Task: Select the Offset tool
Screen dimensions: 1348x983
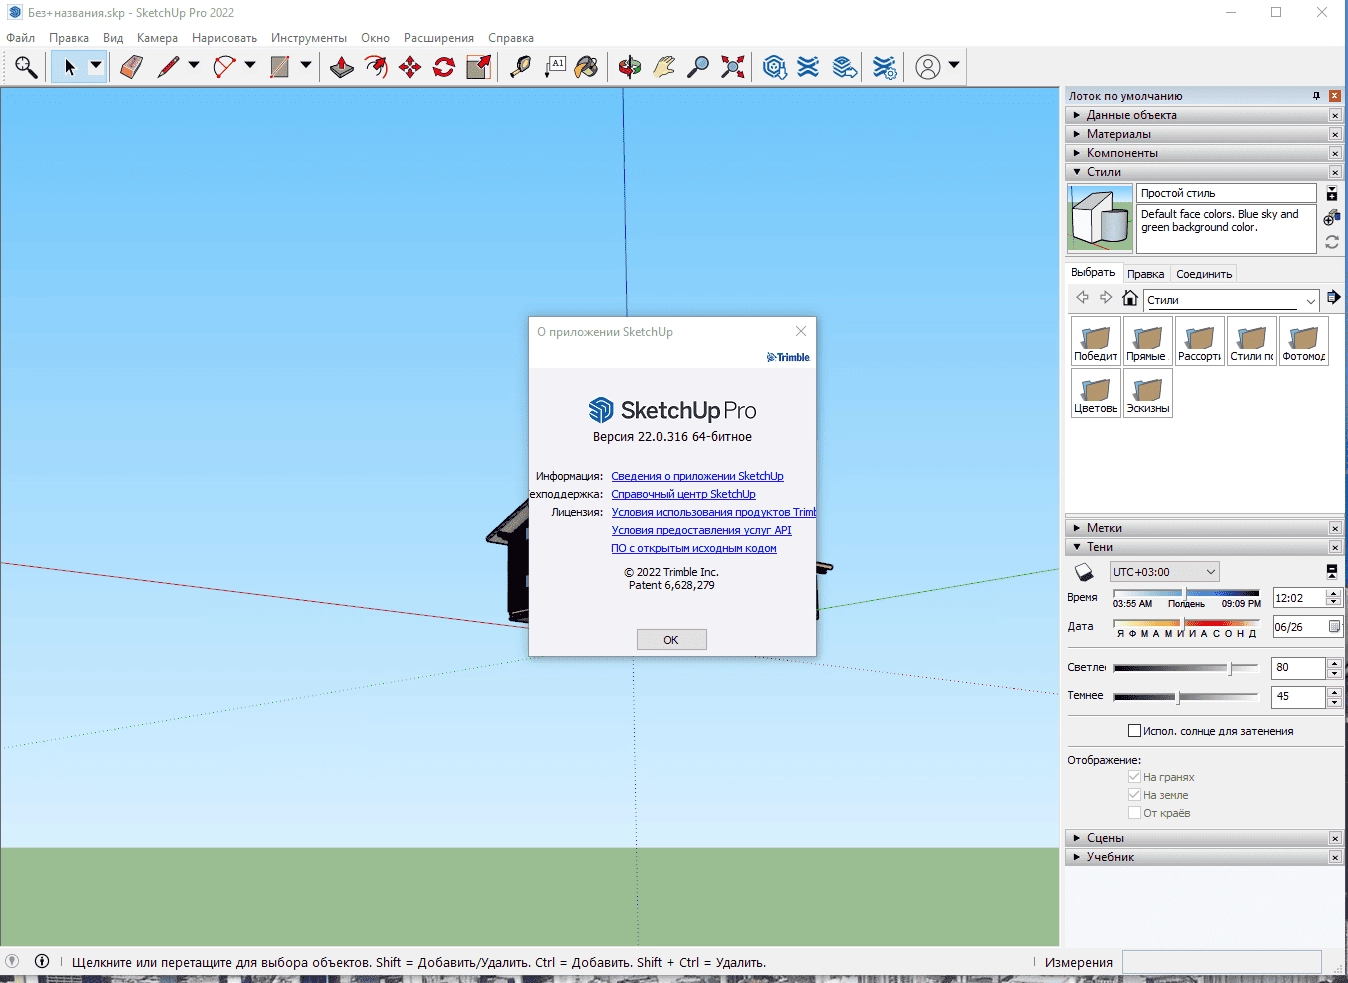Action: pyautogui.click(x=376, y=67)
